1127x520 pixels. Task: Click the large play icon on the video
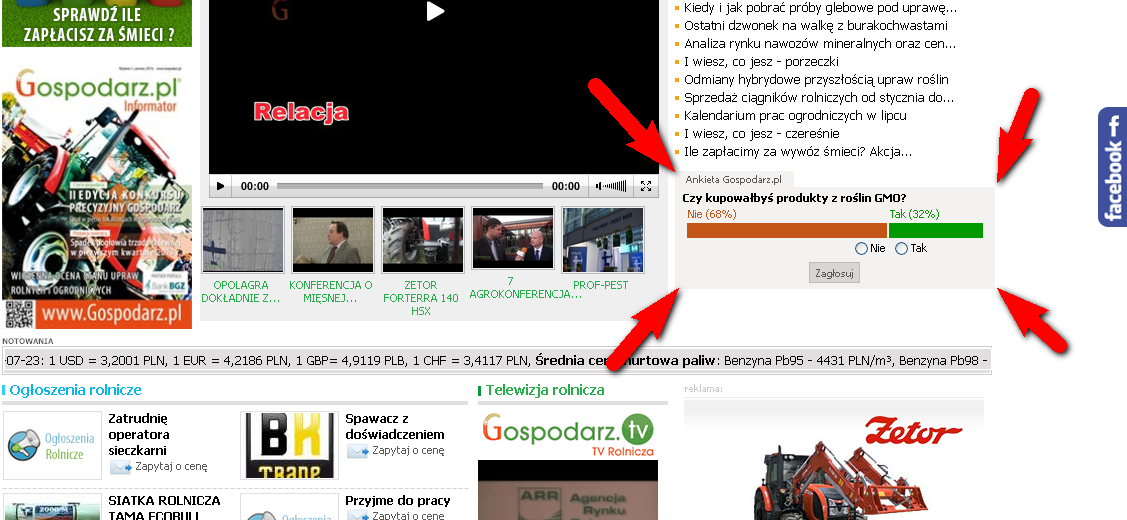pos(434,10)
